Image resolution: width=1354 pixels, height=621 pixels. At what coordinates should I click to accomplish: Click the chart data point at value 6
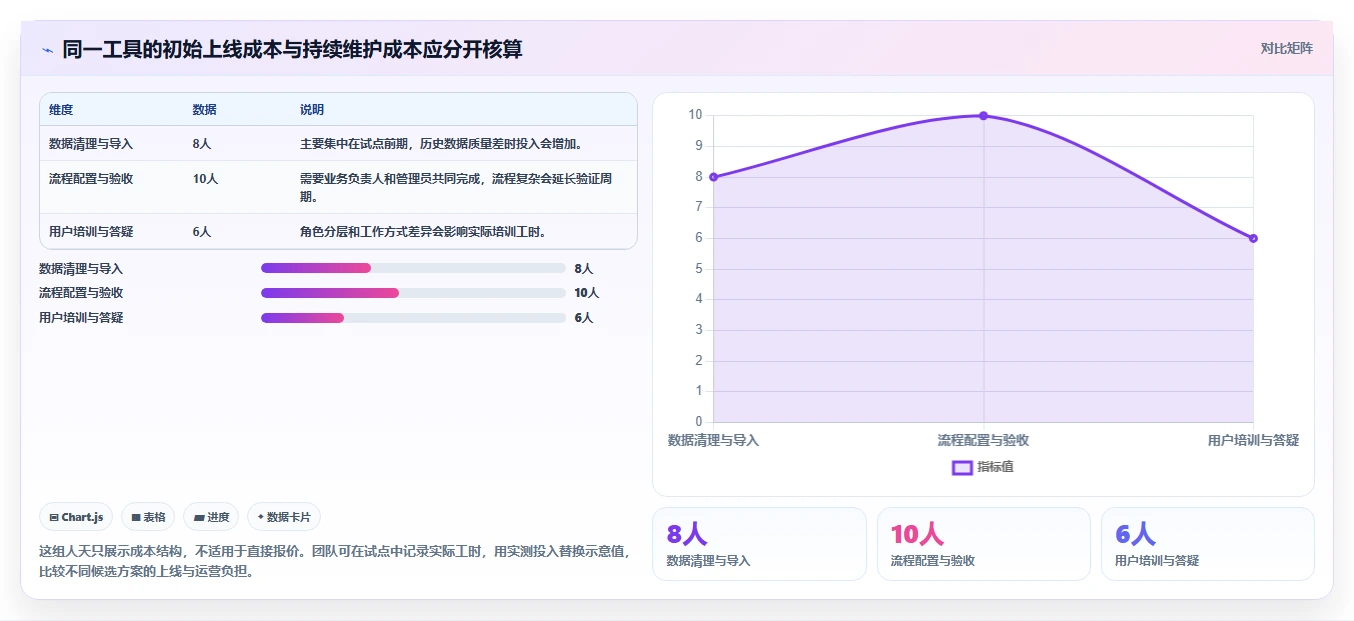pos(1253,238)
